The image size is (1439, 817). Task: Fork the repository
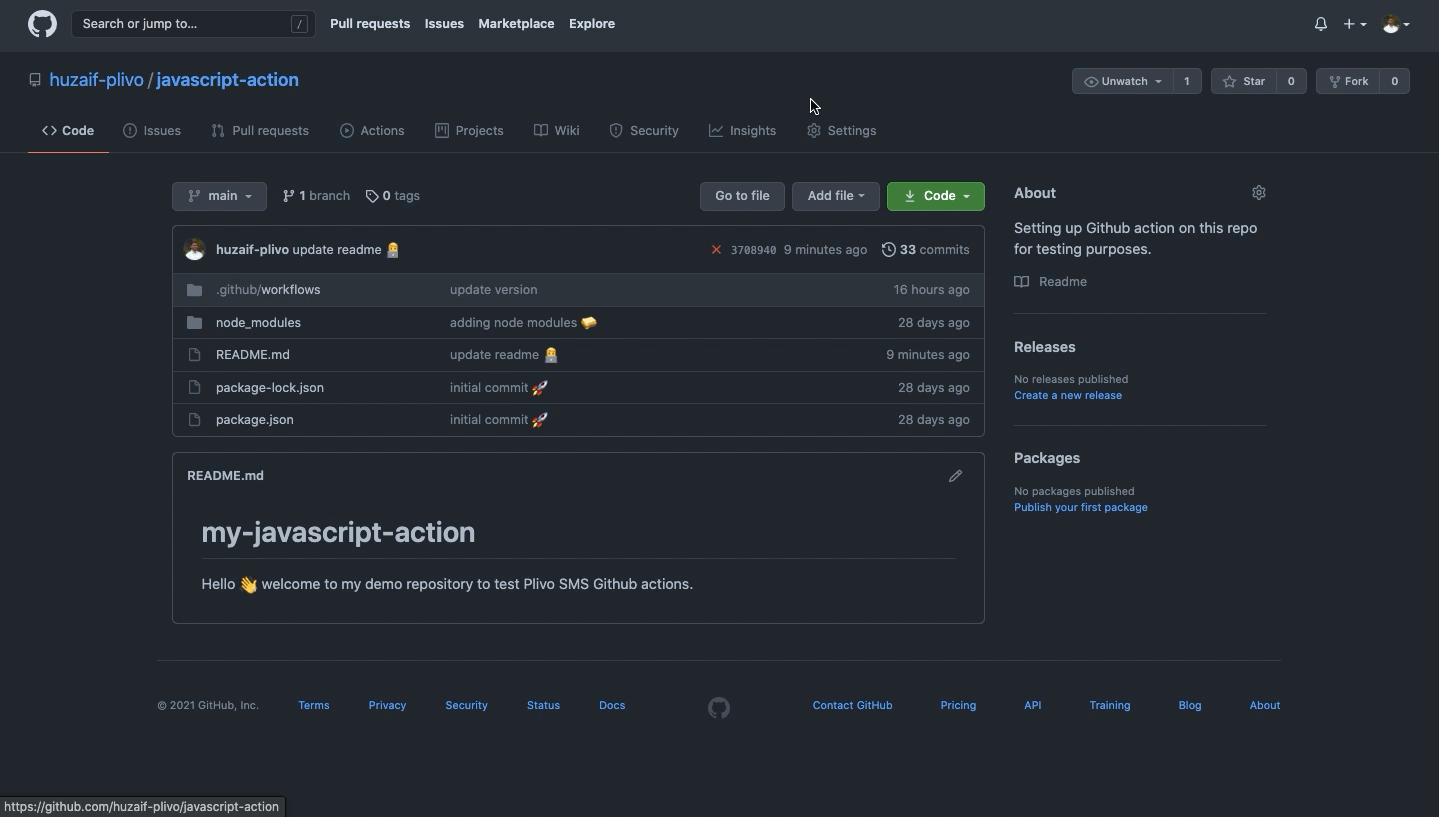coord(1348,81)
